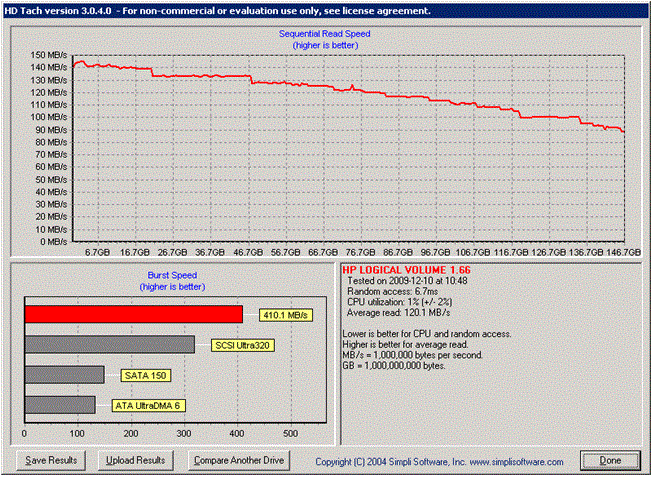Screen dimensions: 654x478
Task: Click the Save Results button
Action: pos(51,460)
